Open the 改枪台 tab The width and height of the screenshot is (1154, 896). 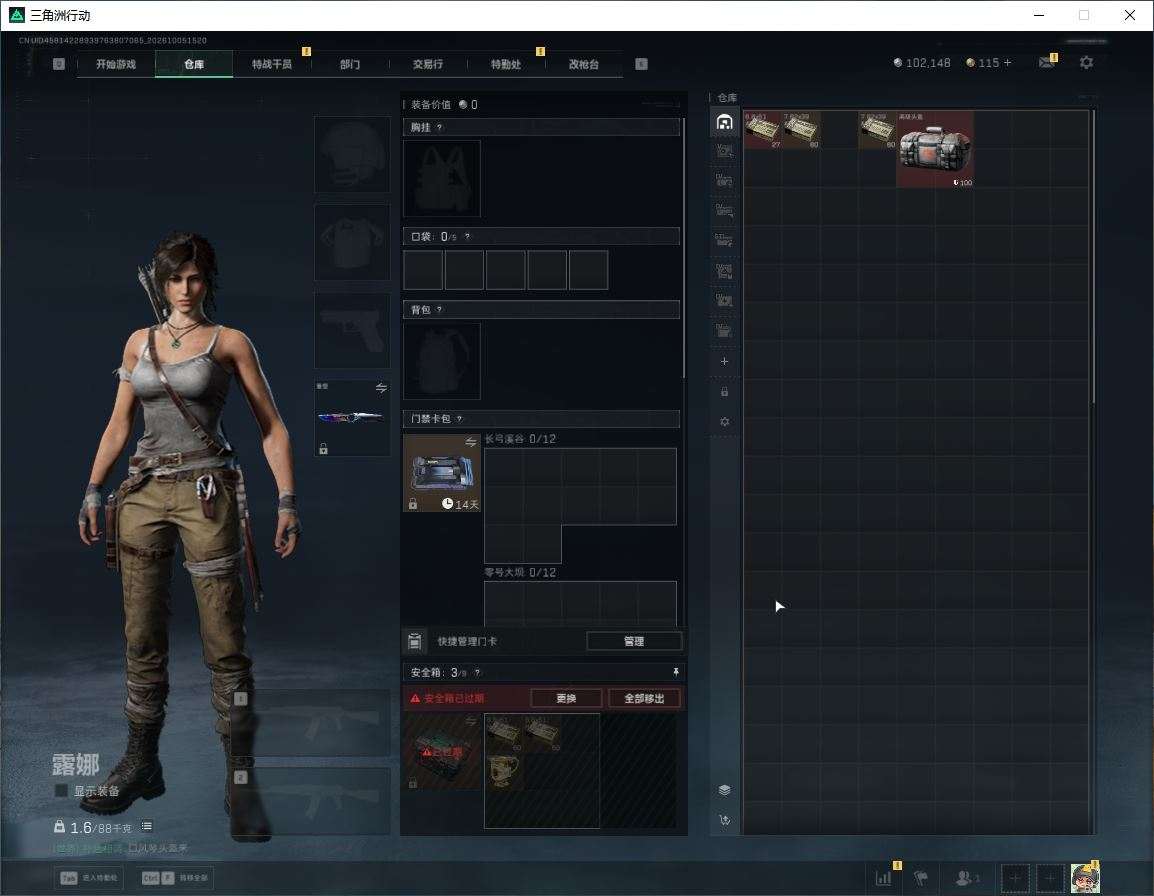(x=584, y=64)
